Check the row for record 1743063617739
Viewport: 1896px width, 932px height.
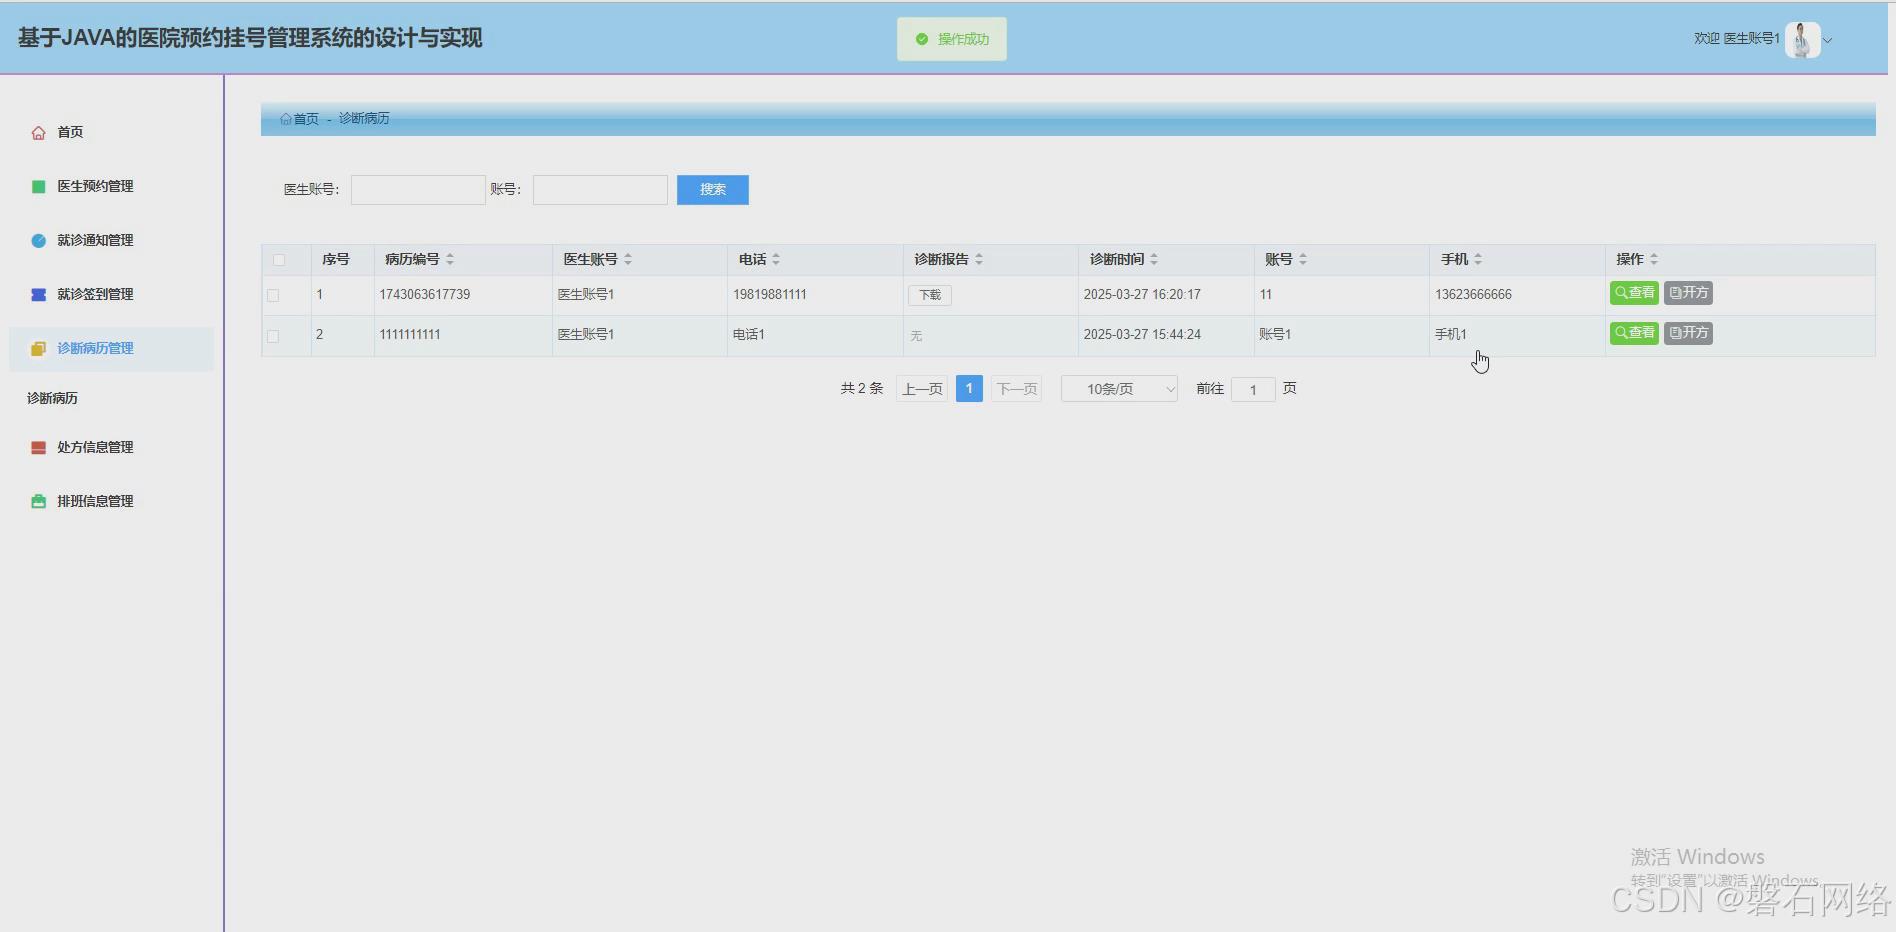click(273, 295)
